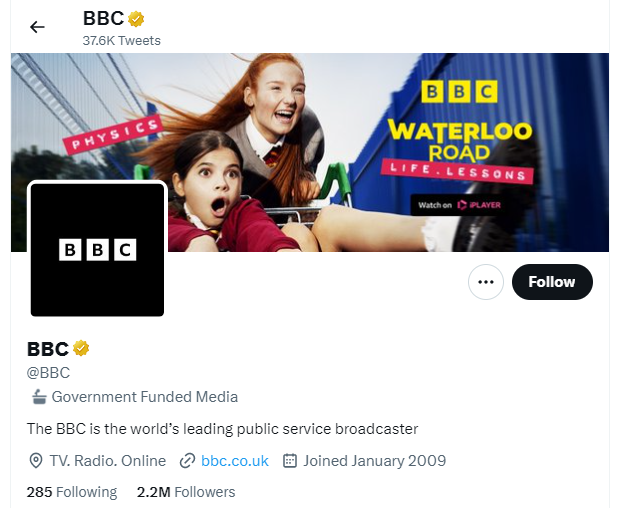Image resolution: width=623 pixels, height=508 pixels.
Task: Click the BBC title in the top header
Action: (x=104, y=18)
